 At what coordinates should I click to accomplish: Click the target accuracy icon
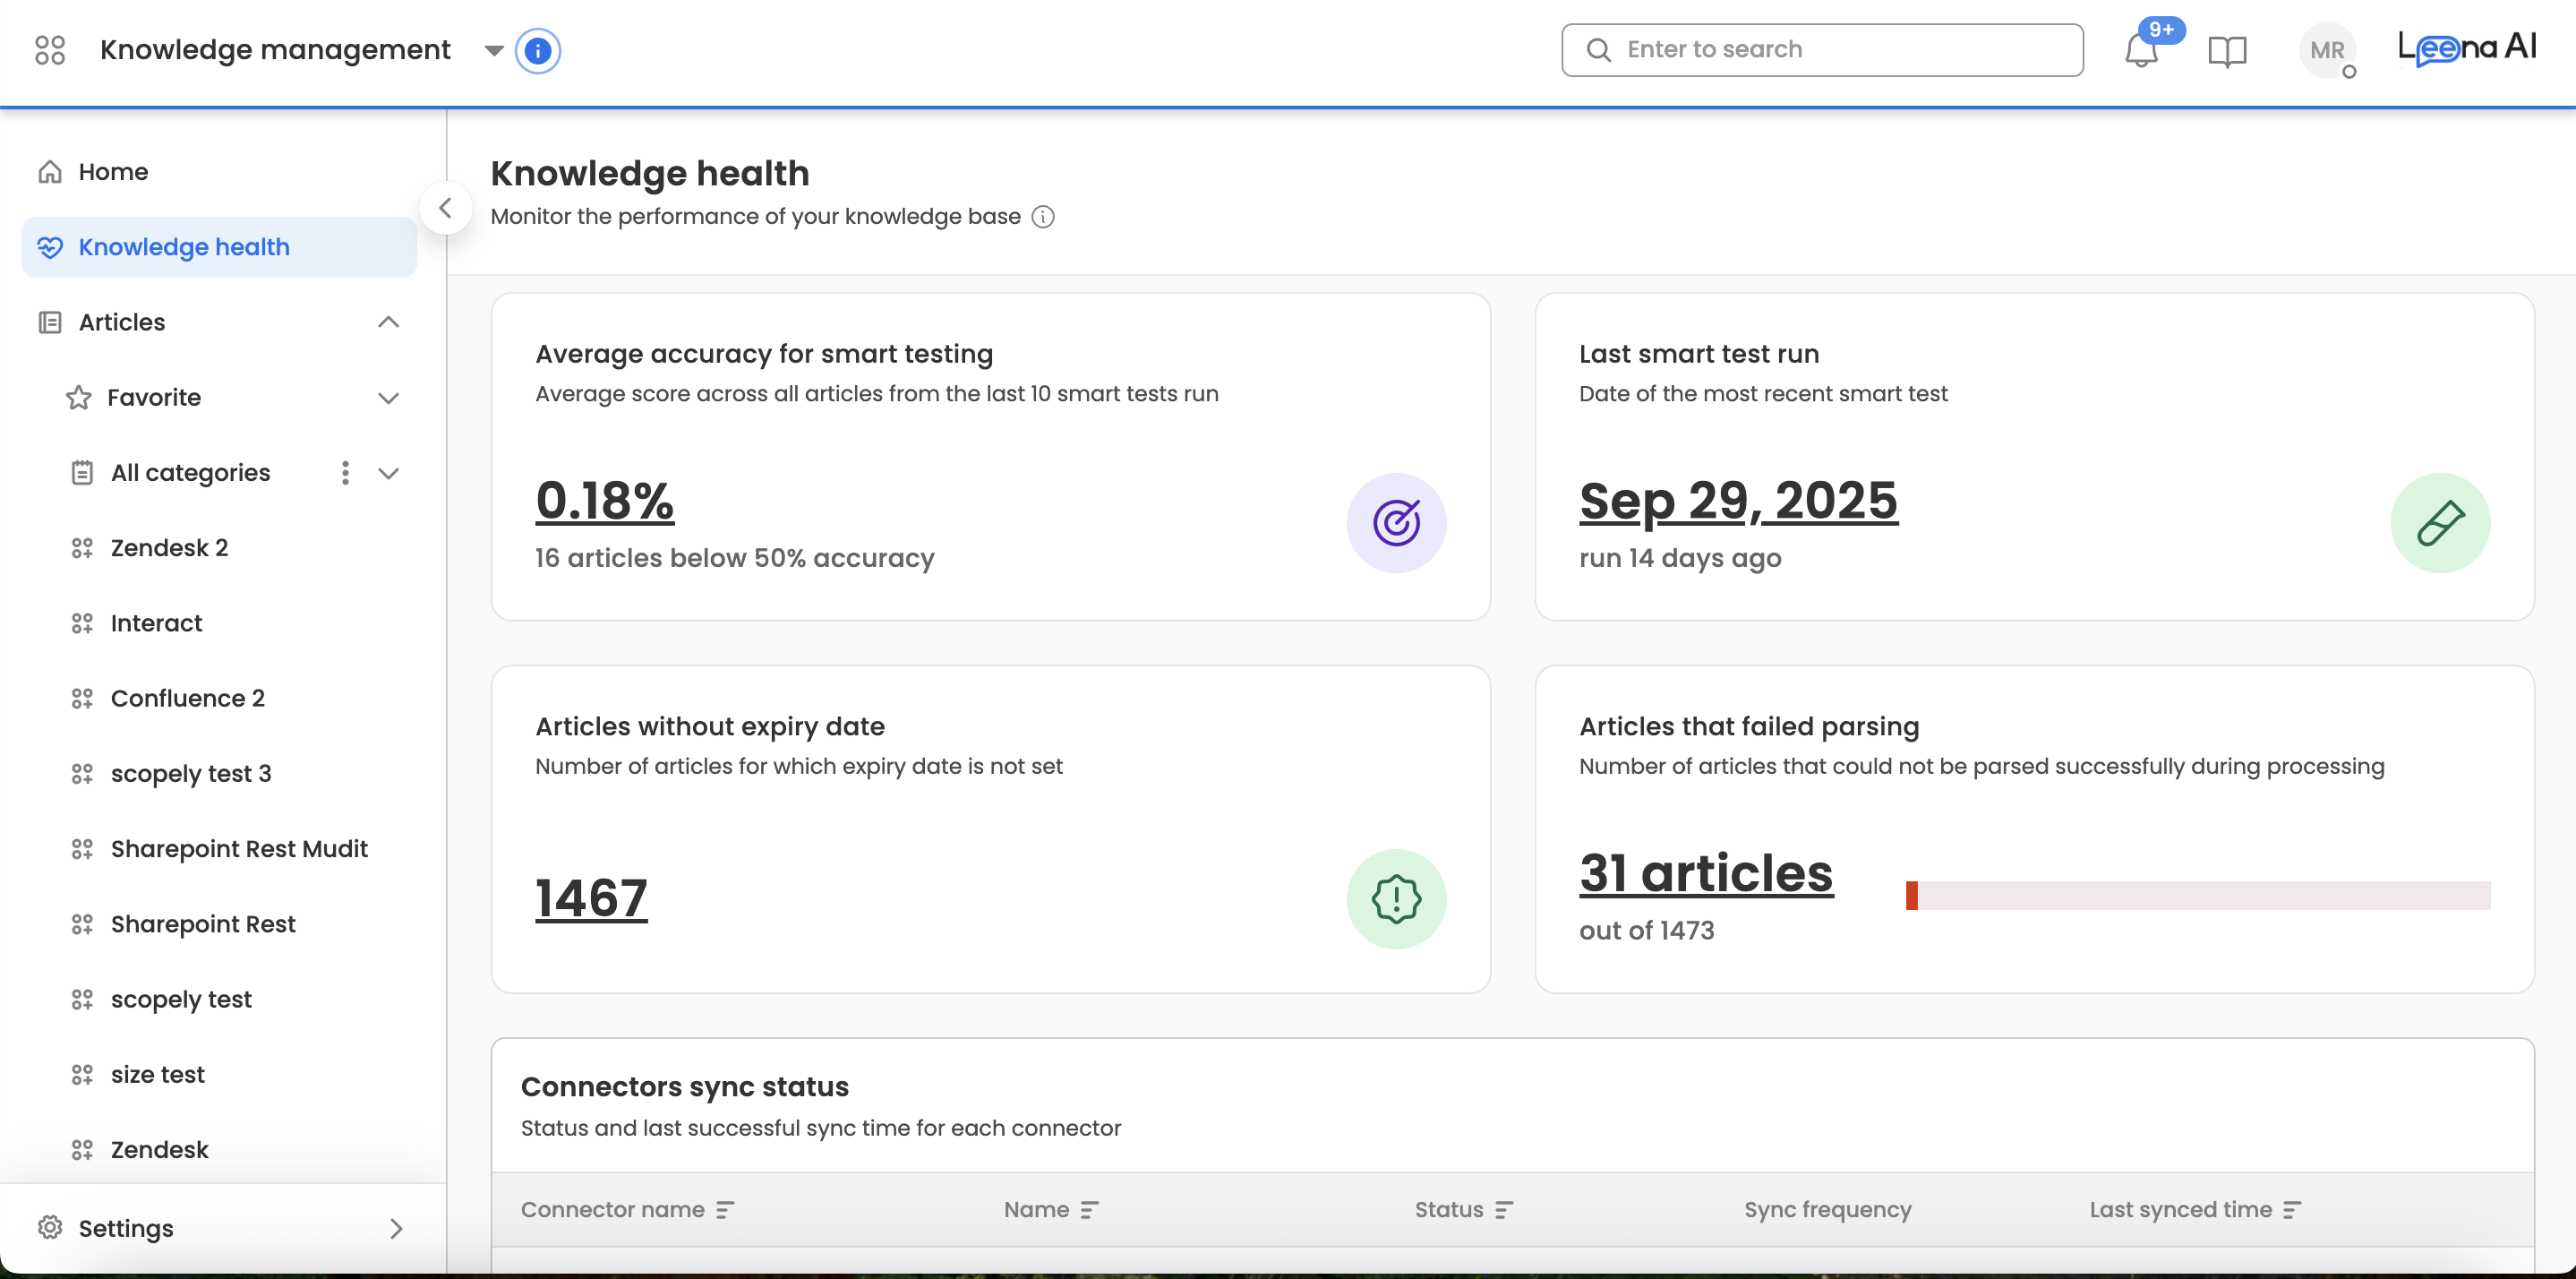[x=1395, y=522]
